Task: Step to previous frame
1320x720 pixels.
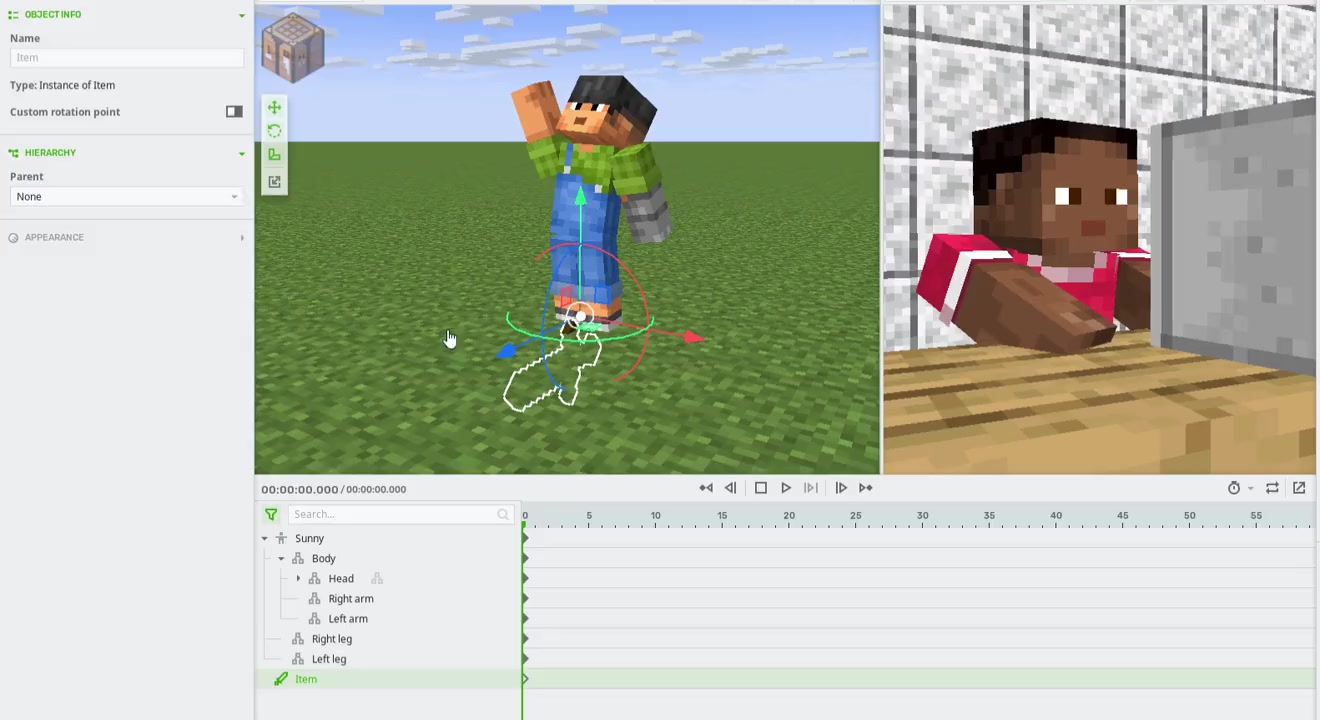Action: click(x=731, y=488)
